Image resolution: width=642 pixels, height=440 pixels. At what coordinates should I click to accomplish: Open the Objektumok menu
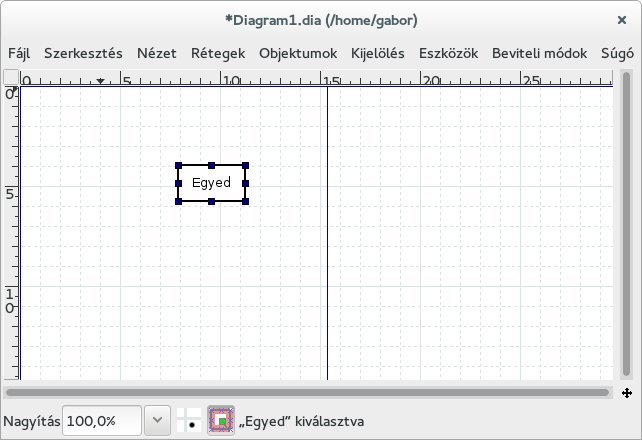(298, 53)
